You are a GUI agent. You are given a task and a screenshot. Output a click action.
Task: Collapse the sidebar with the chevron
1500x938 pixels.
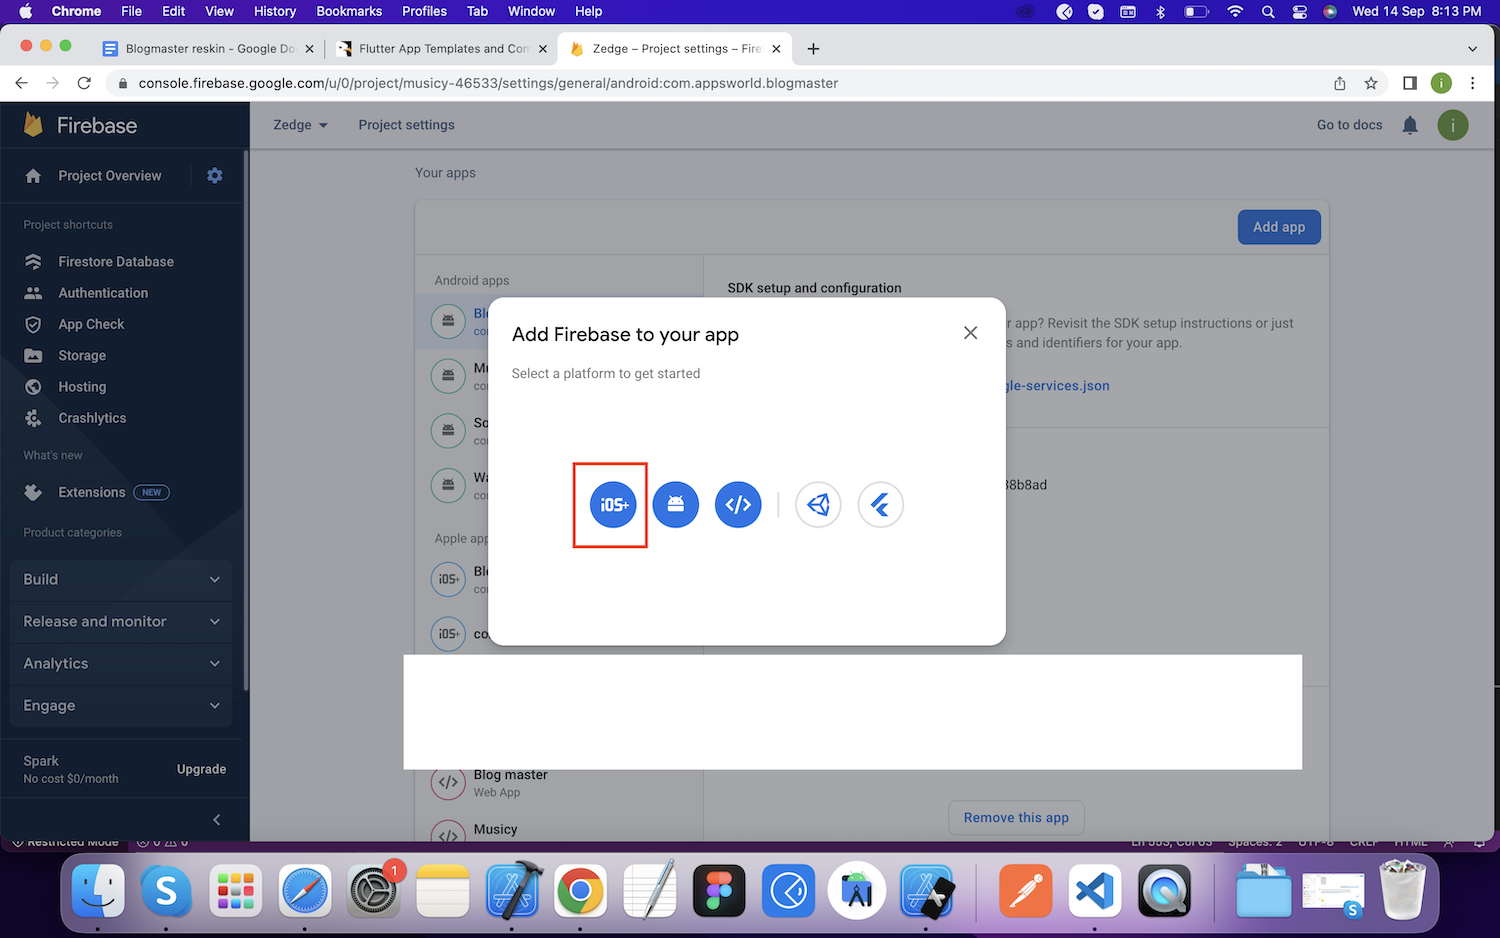tap(217, 820)
